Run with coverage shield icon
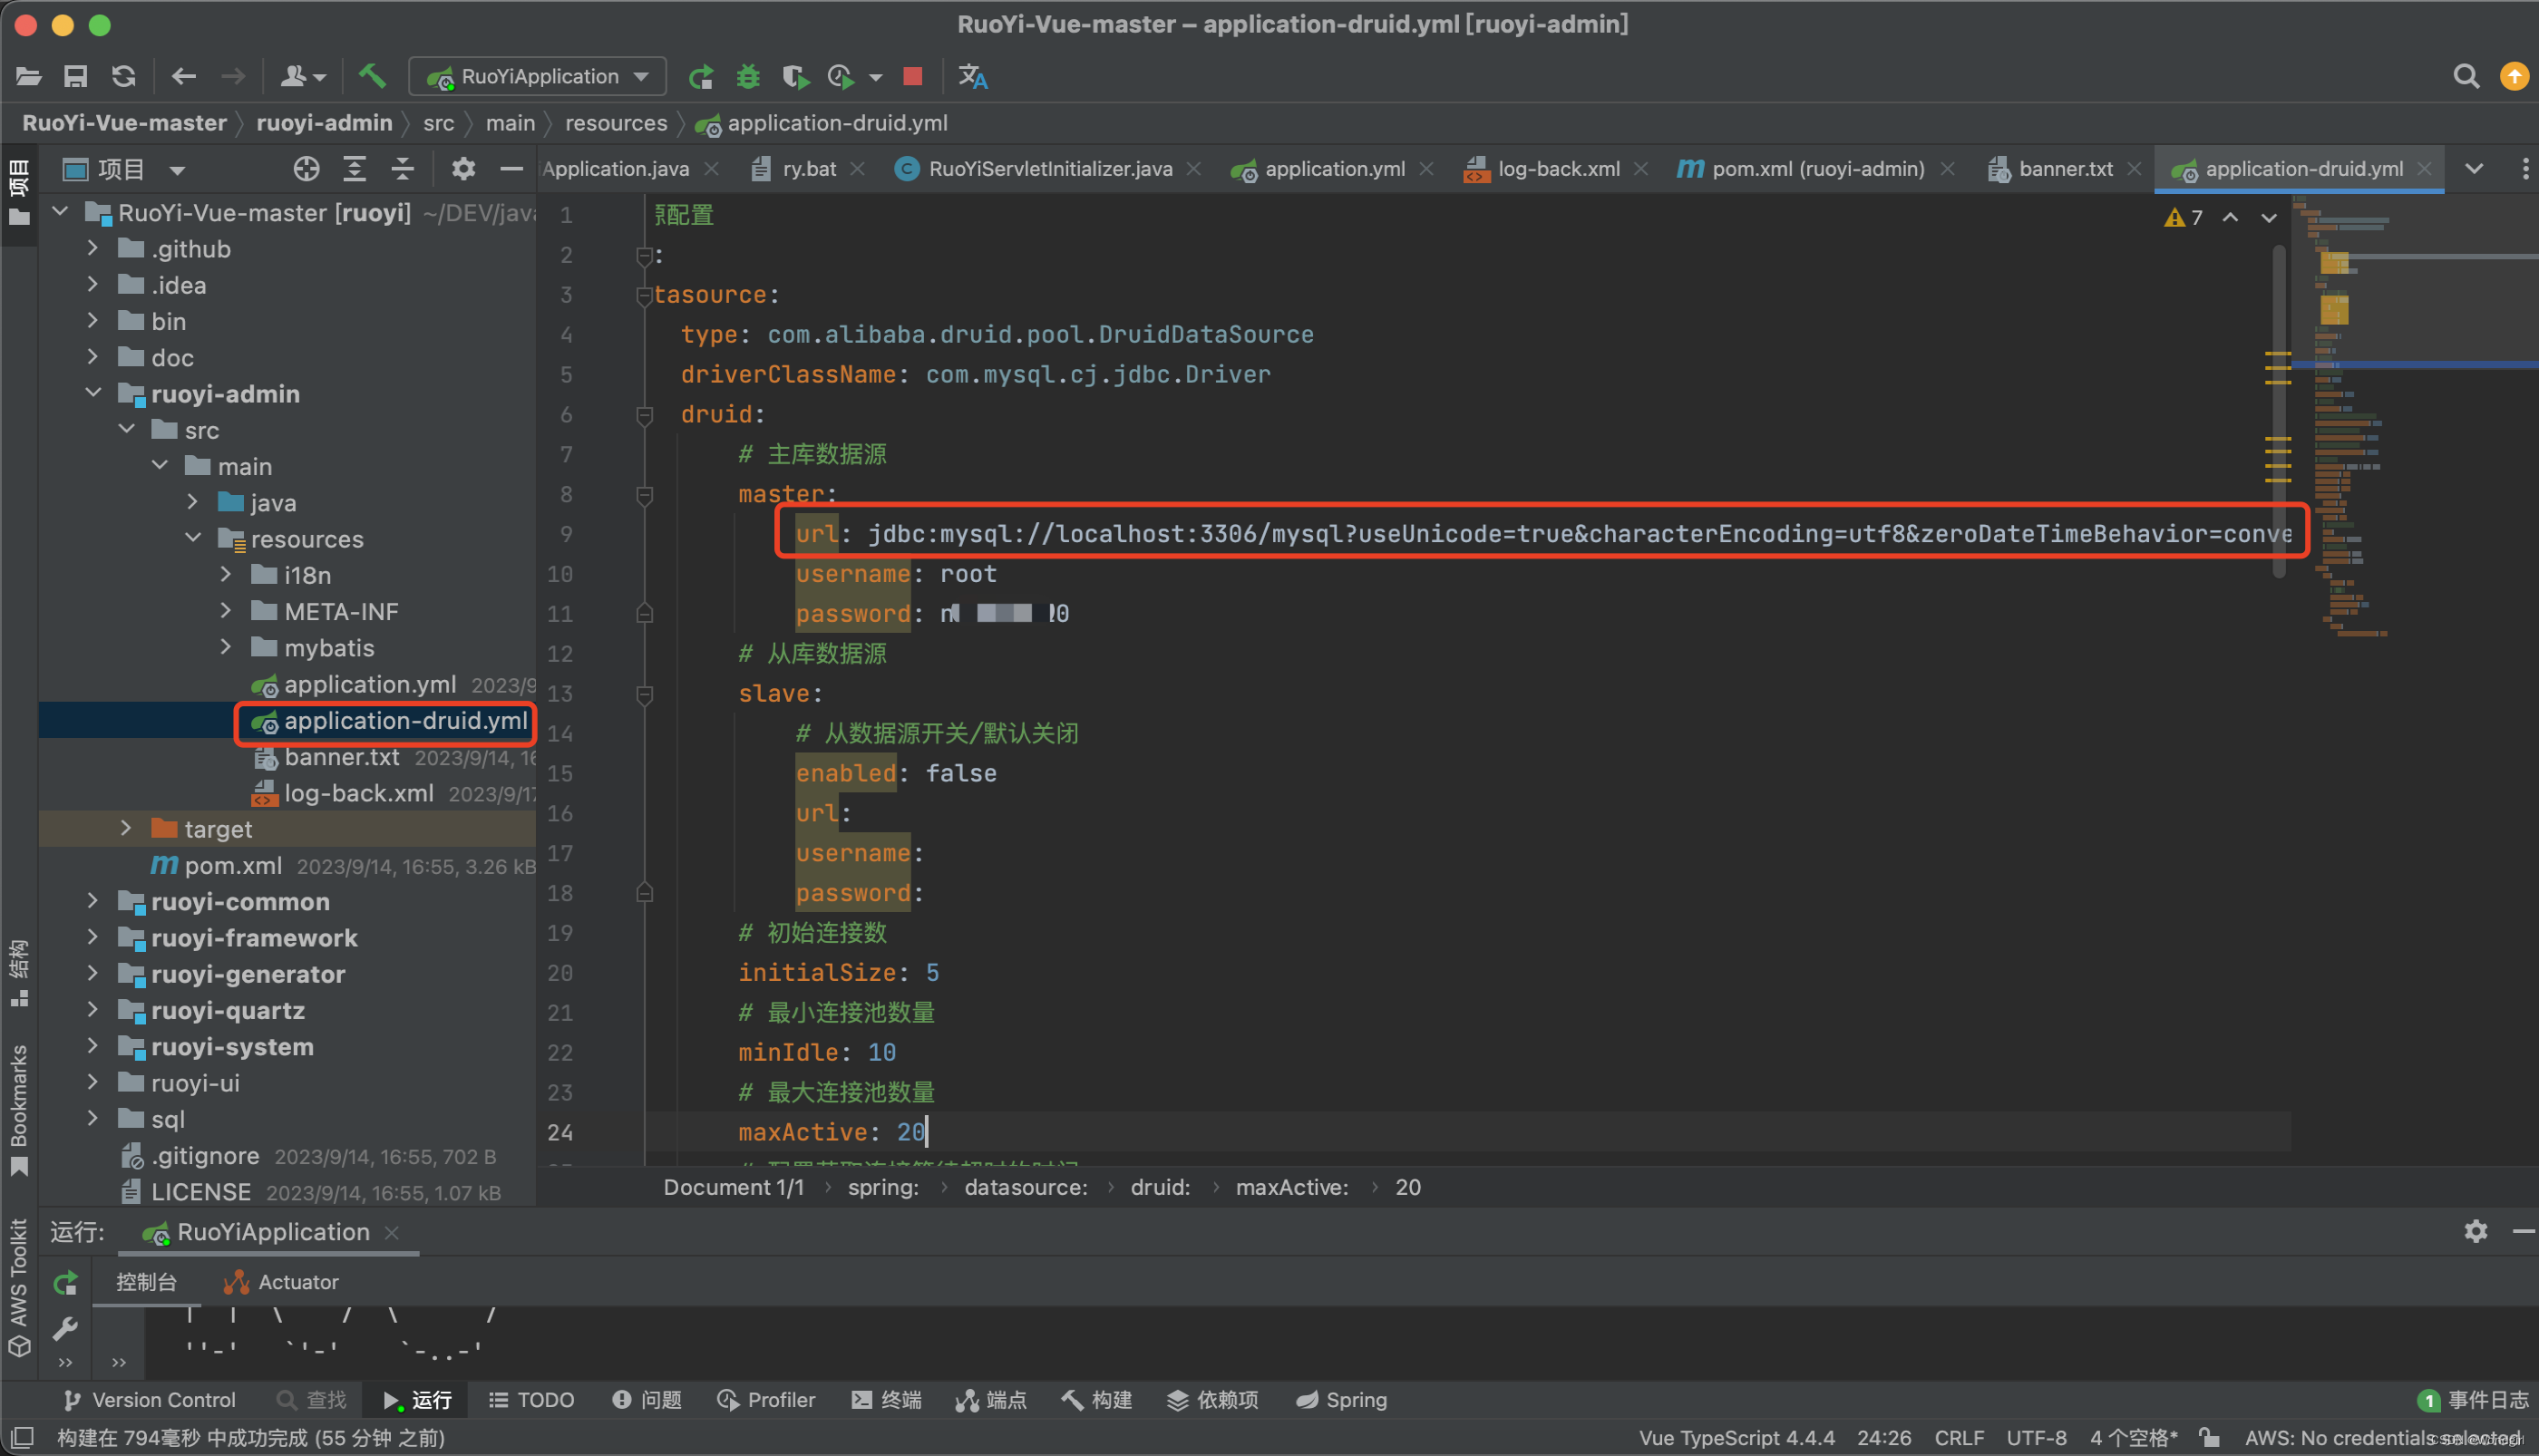This screenshot has height=1456, width=2539. pyautogui.click(x=795, y=76)
